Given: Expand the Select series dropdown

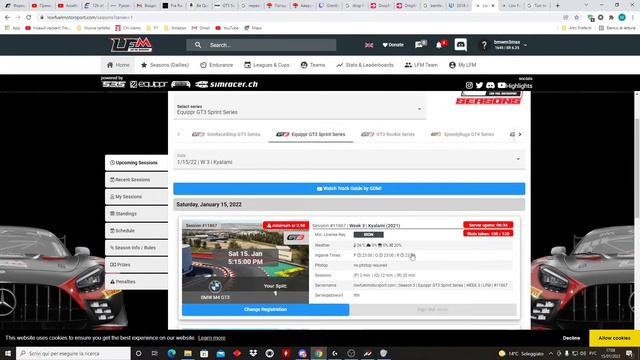Looking at the screenshot, I should click(x=300, y=109).
